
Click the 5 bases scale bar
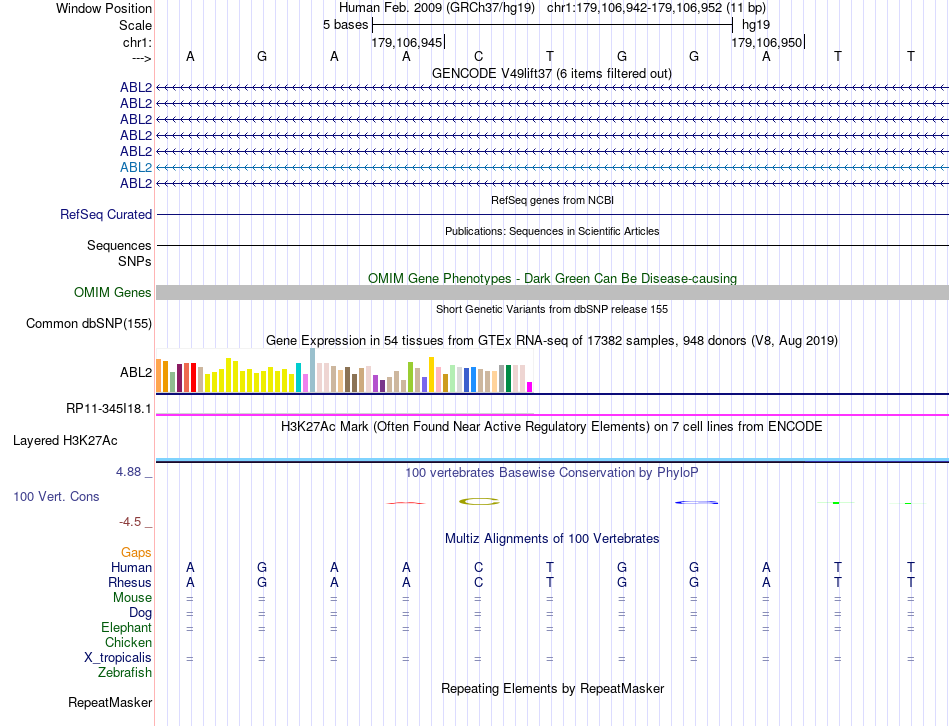coord(552,25)
